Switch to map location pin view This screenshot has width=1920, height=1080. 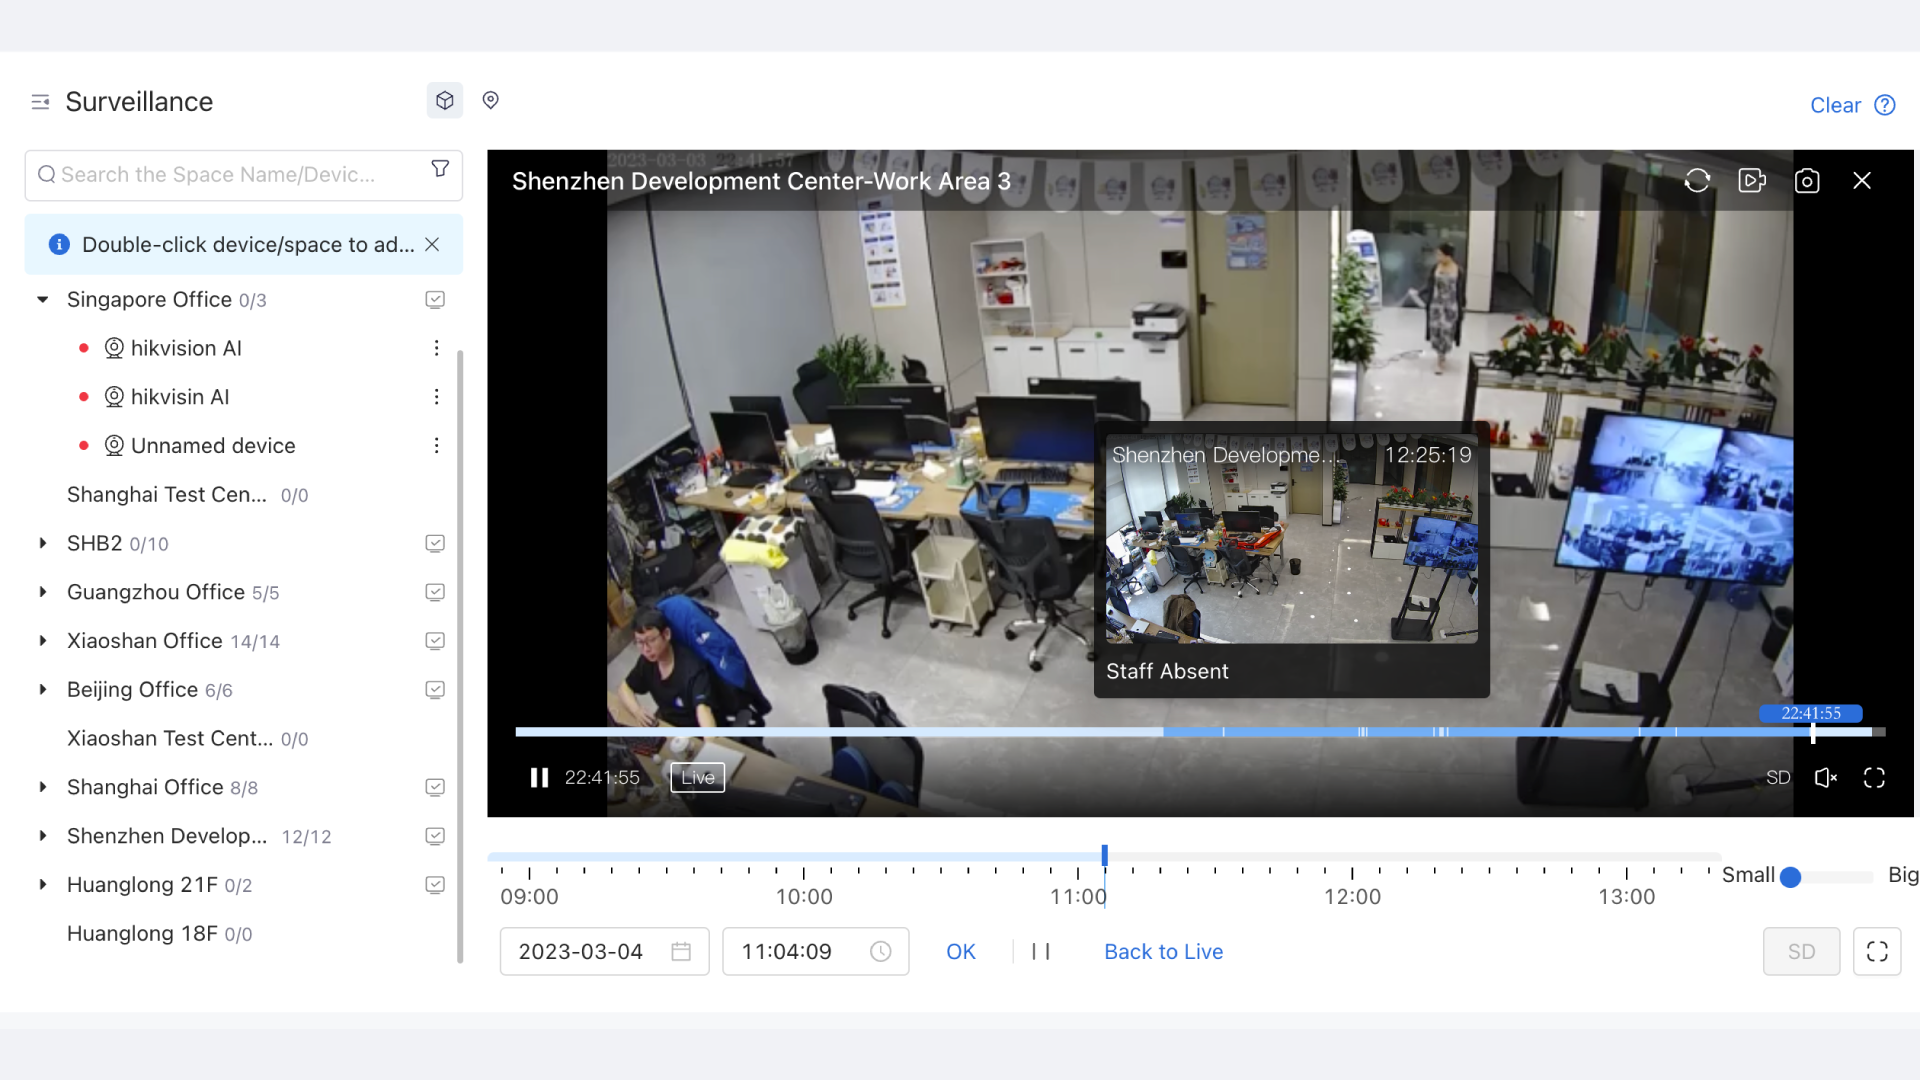pyautogui.click(x=491, y=100)
